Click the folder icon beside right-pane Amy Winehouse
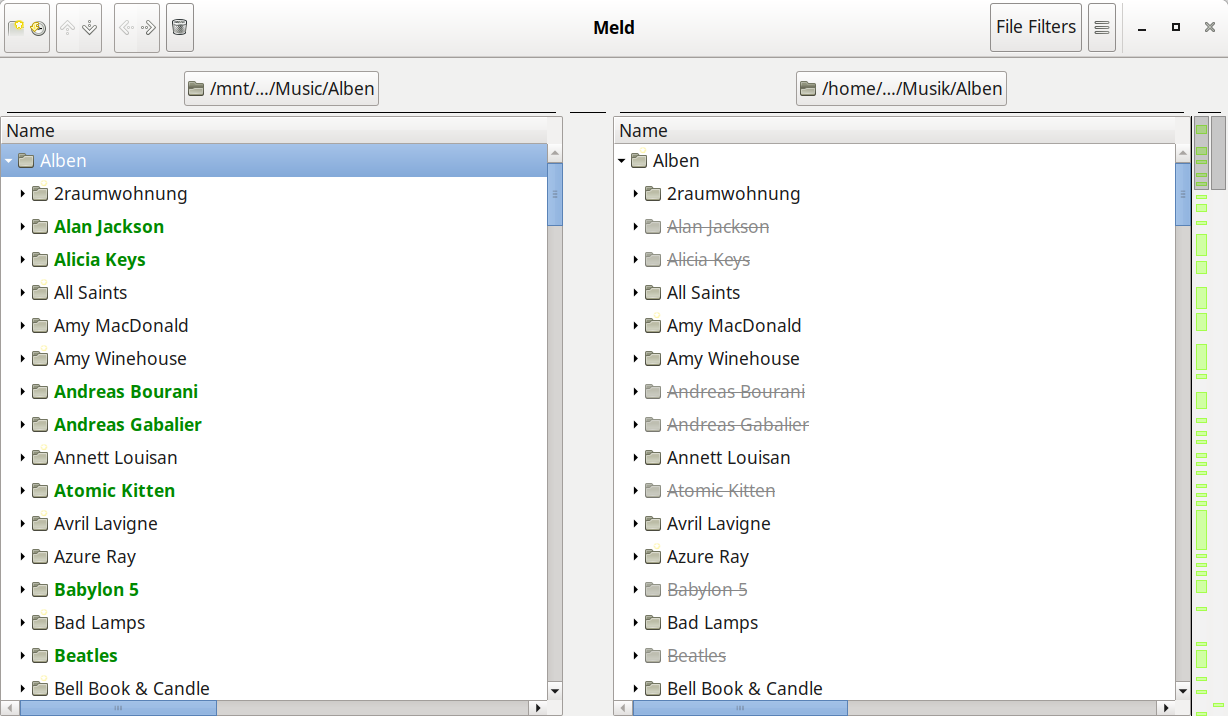This screenshot has width=1228, height=716. (653, 359)
